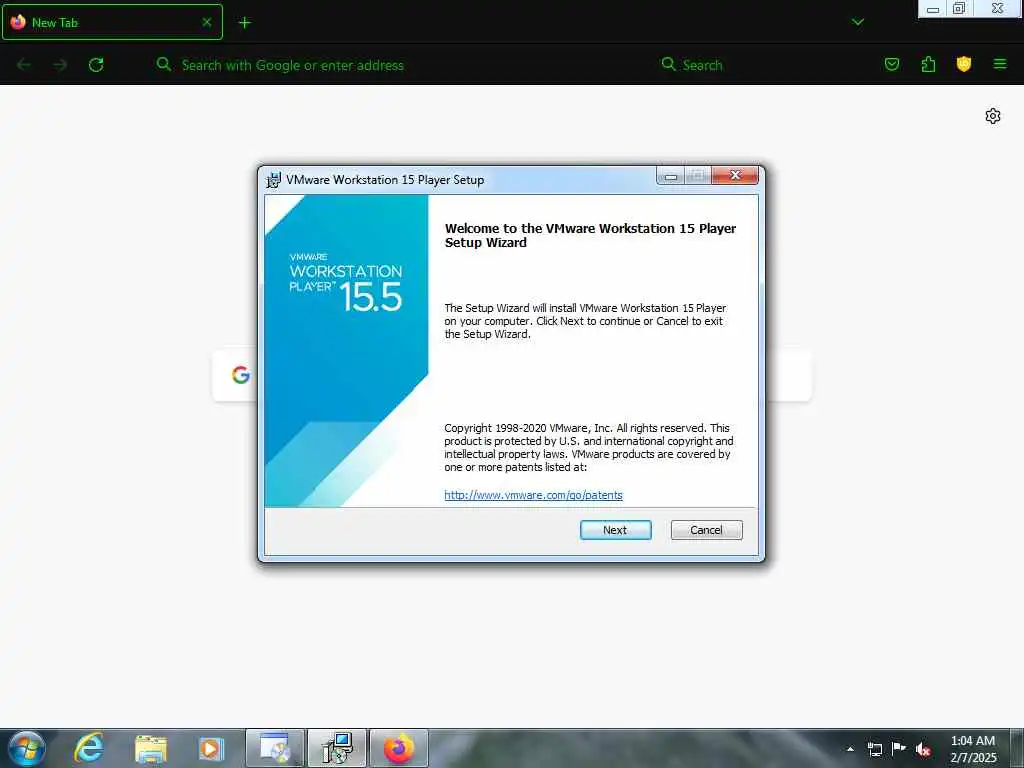Switch to the Windows Installer taskbar item

275,748
